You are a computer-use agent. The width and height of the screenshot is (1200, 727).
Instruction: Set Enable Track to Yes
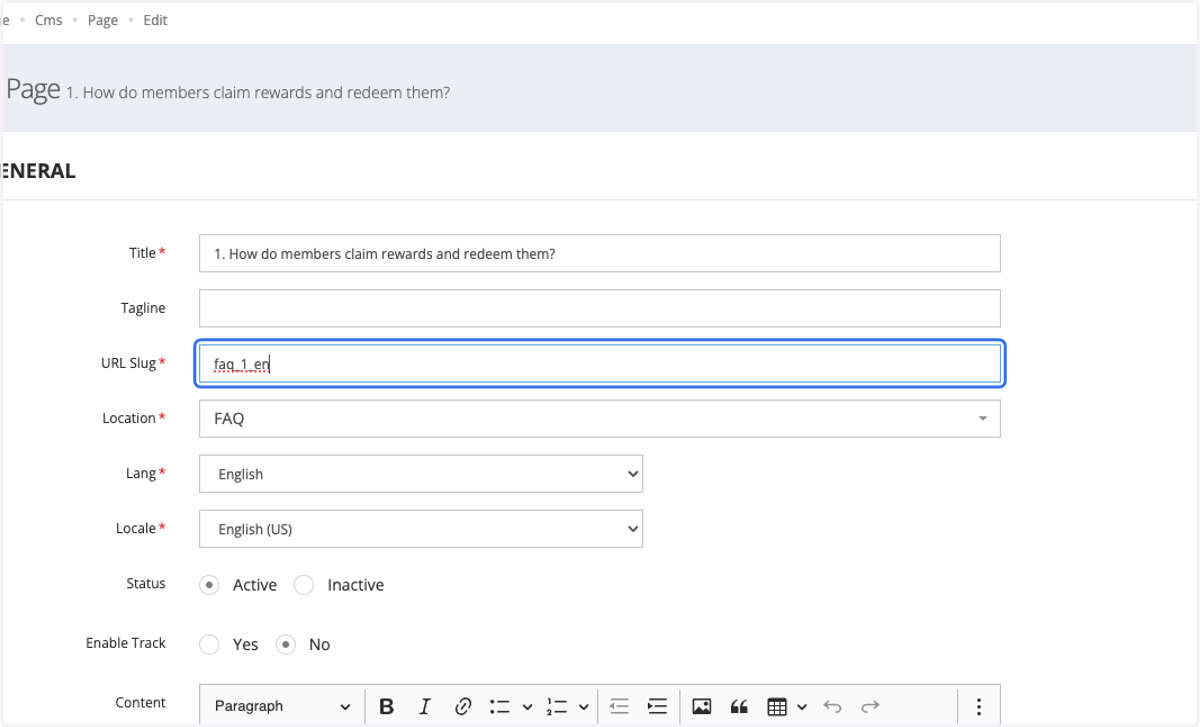209,645
